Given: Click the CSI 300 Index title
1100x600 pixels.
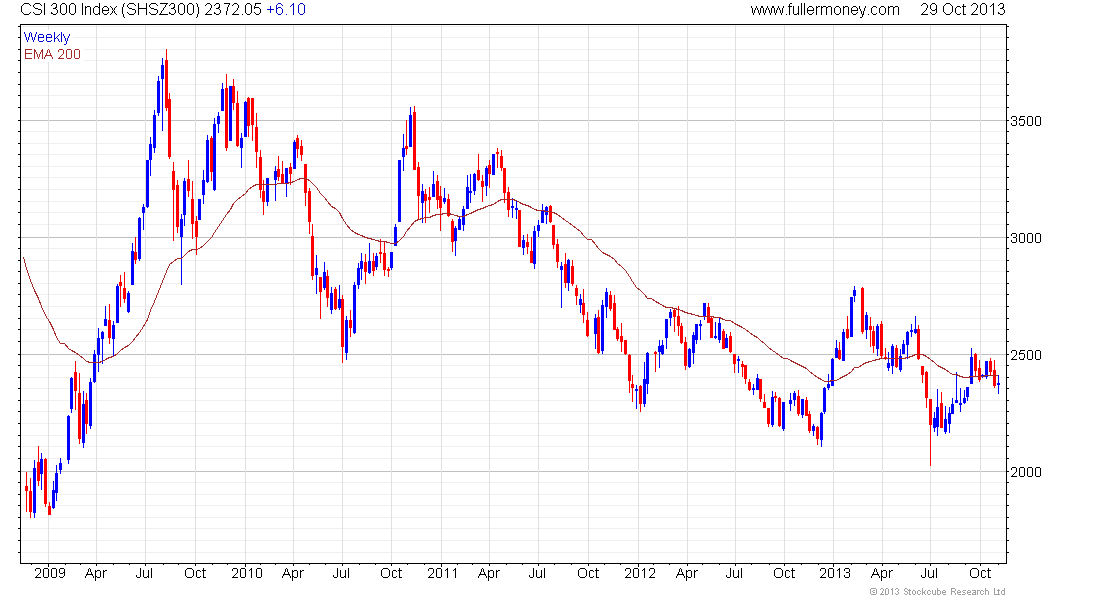Looking at the screenshot, I should point(122,10).
